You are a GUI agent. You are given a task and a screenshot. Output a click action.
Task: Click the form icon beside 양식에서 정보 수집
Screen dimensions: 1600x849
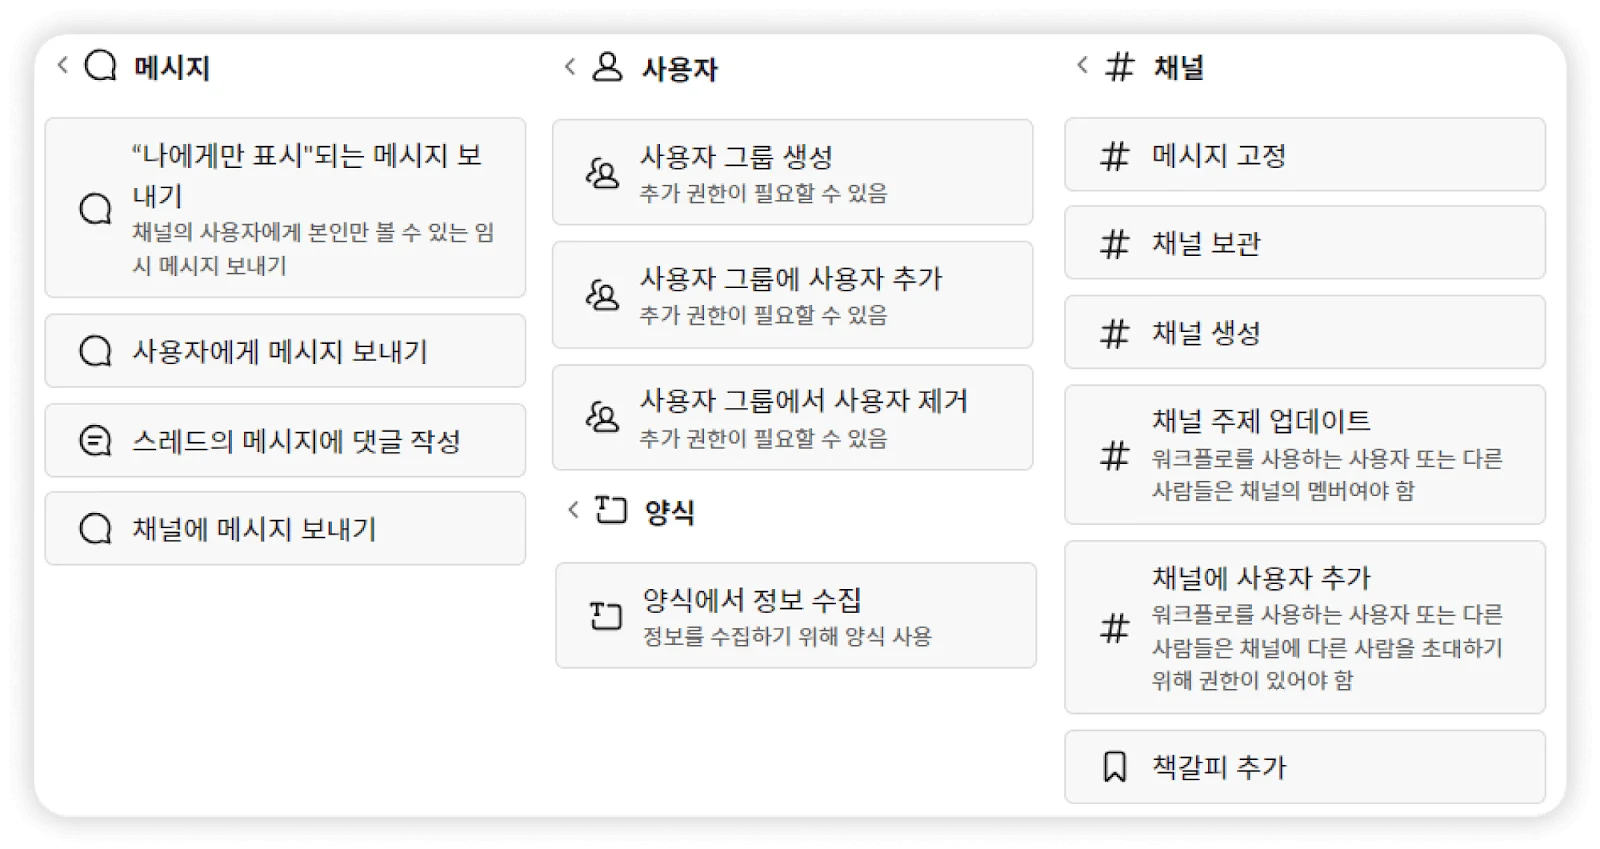pyautogui.click(x=605, y=616)
